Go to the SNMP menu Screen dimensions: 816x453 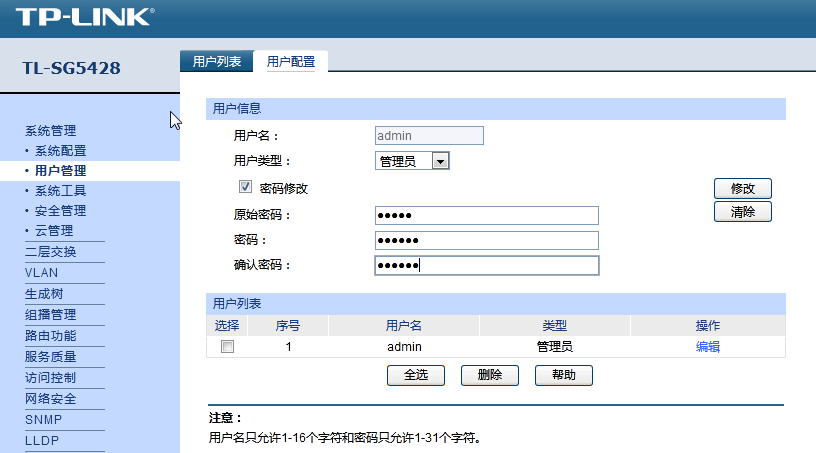[43, 420]
